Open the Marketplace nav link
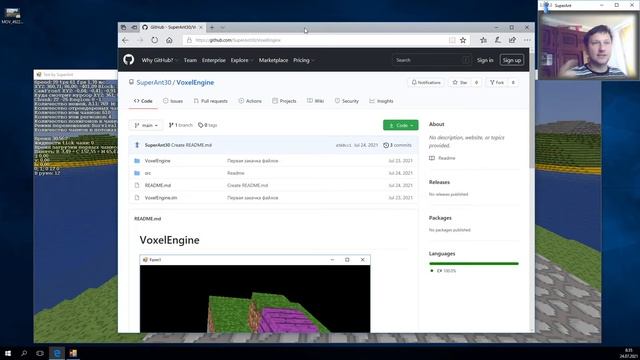 click(x=273, y=60)
